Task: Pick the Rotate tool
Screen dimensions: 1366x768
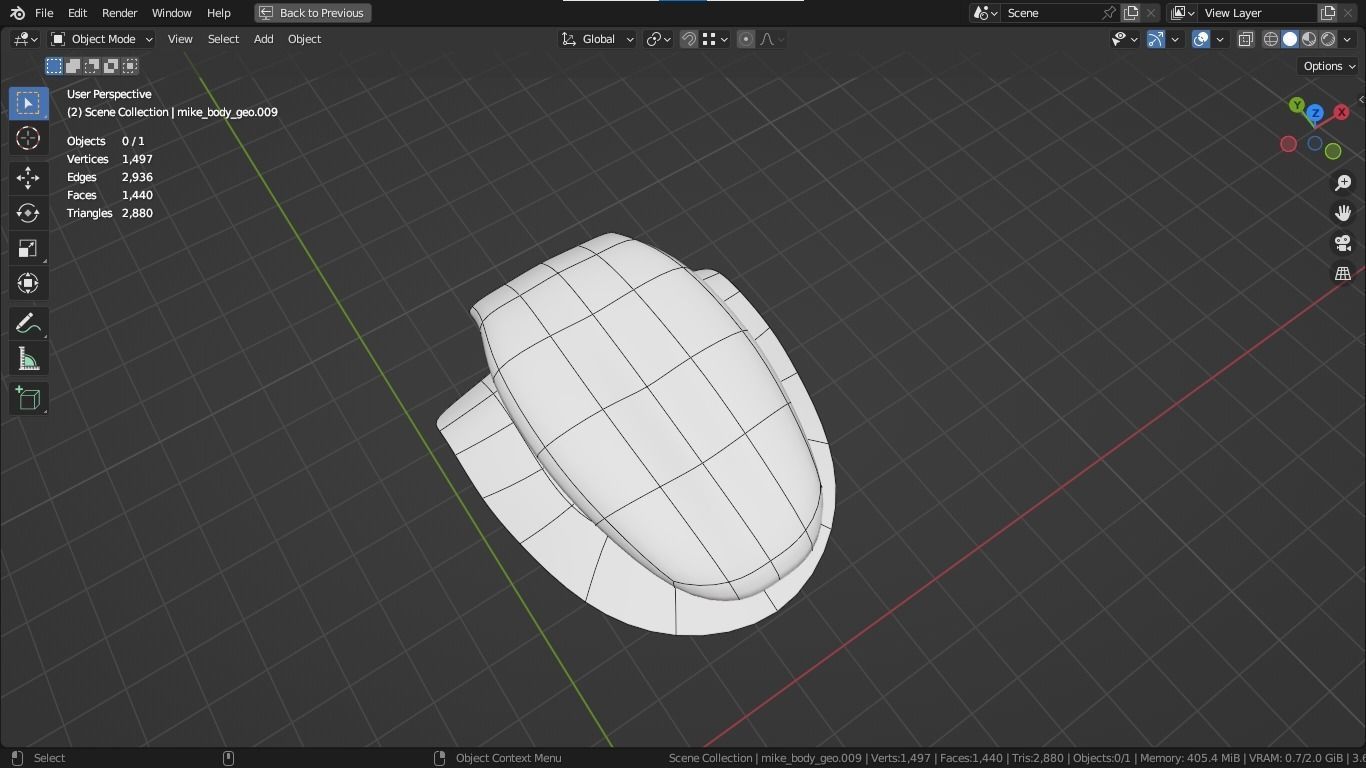Action: point(28,213)
